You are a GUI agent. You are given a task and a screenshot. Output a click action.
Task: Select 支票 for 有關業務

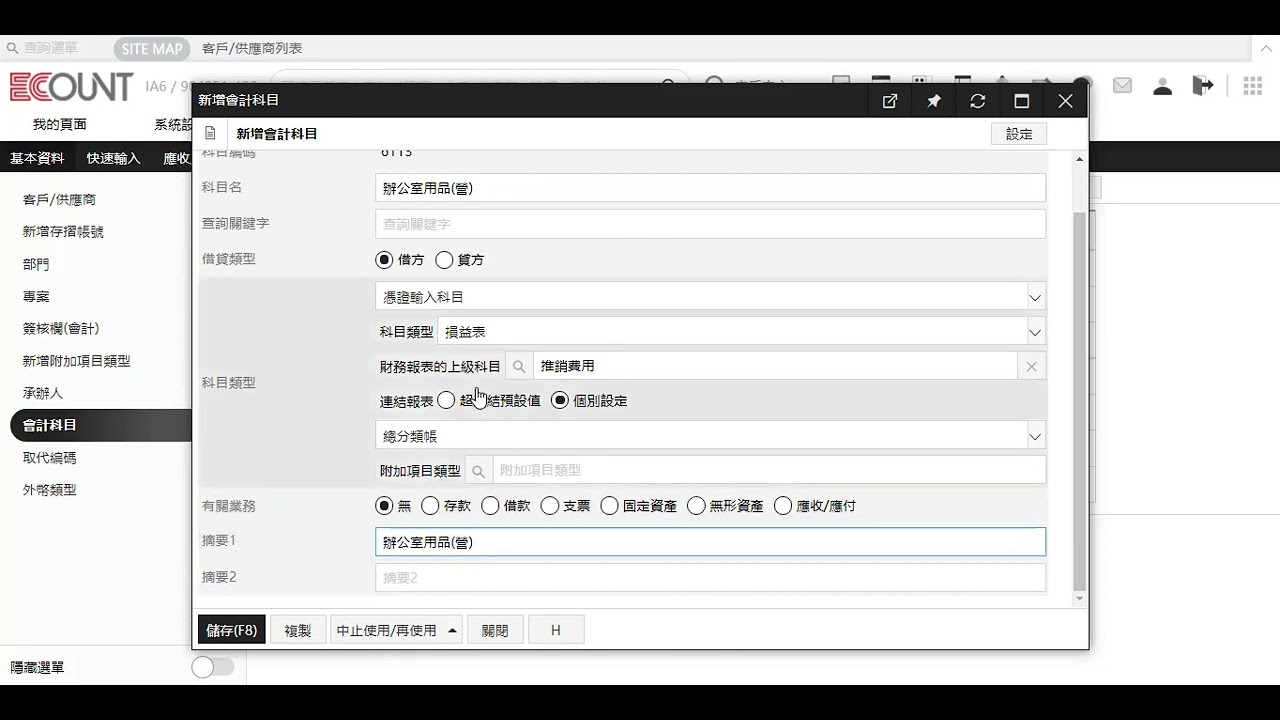coord(549,506)
